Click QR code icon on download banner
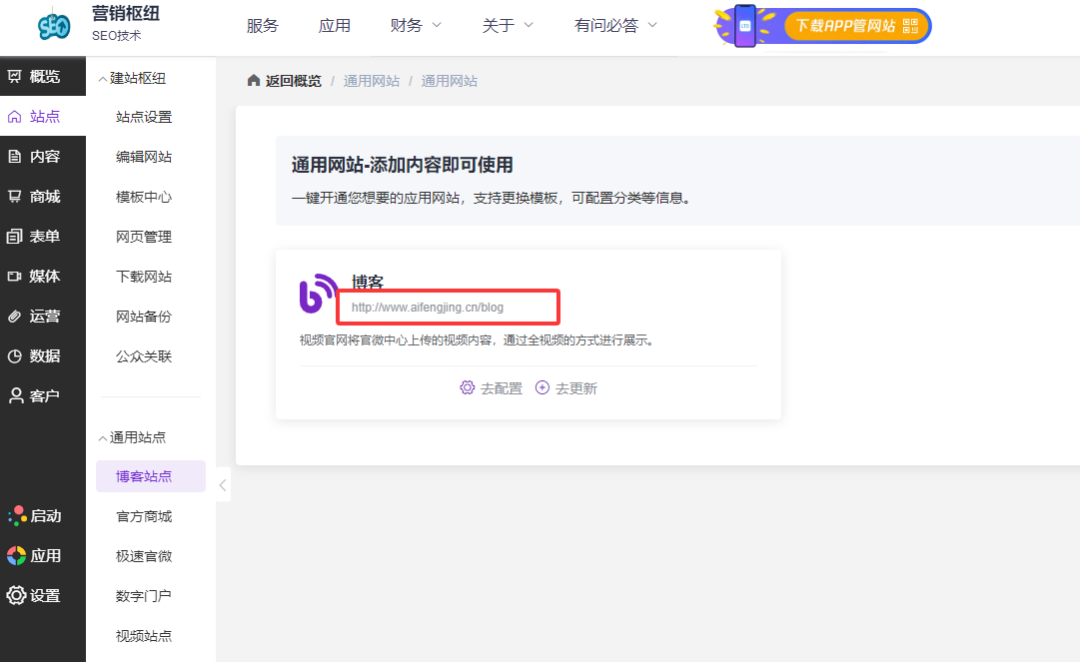The image size is (1080, 662). pos(910,26)
